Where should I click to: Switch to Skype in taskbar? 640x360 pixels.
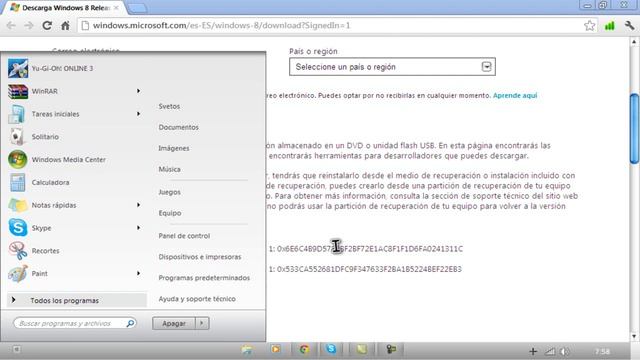pyautogui.click(x=331, y=349)
